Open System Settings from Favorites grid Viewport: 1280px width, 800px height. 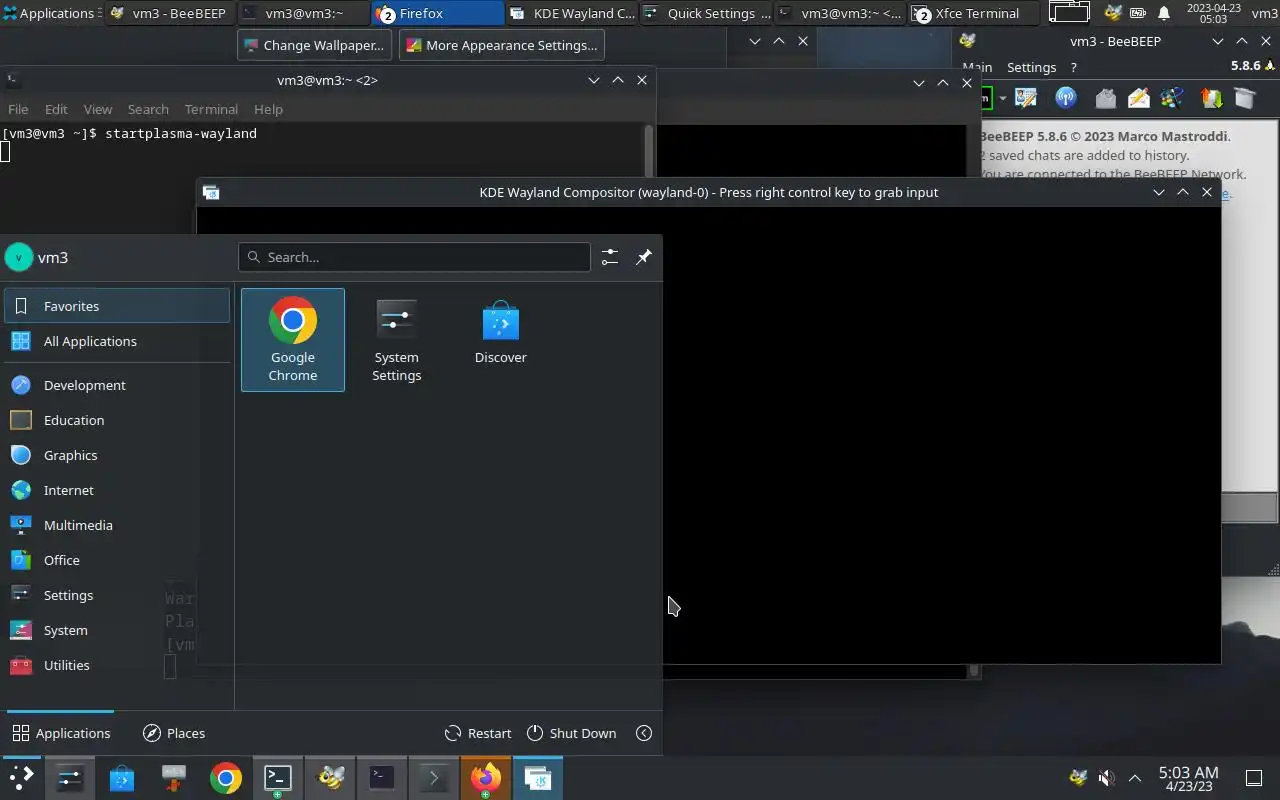point(397,340)
